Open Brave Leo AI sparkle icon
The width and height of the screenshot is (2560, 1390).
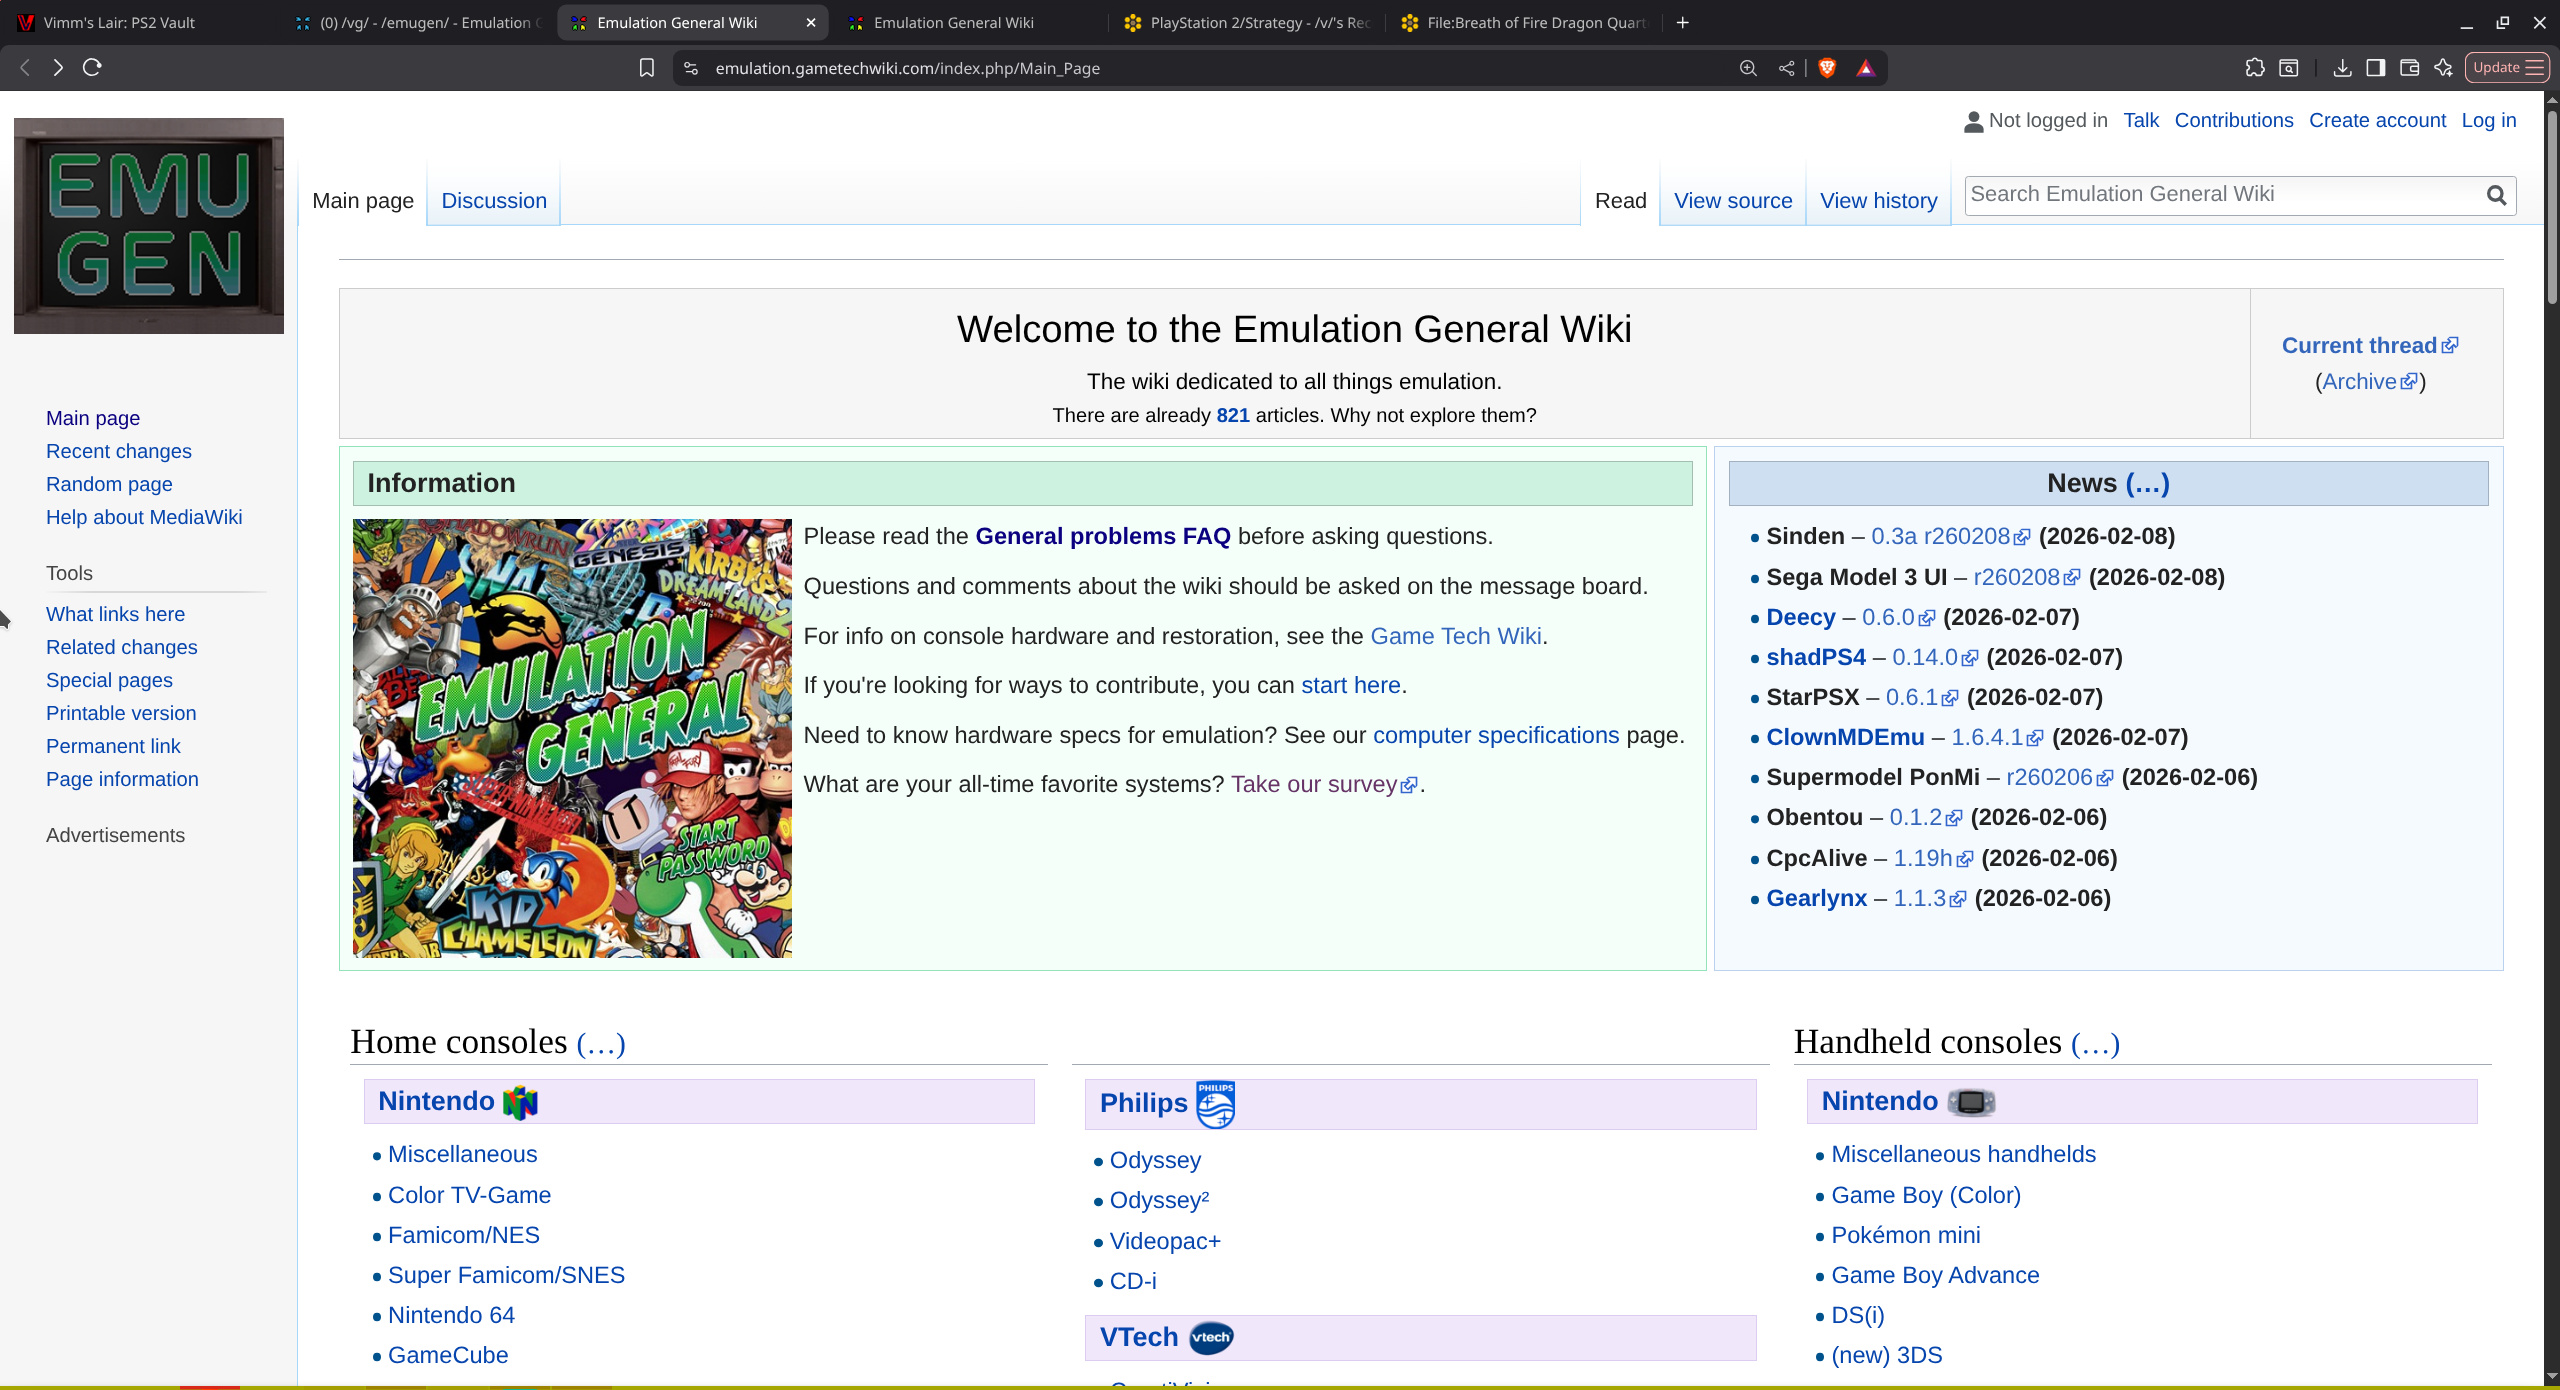[x=2443, y=68]
